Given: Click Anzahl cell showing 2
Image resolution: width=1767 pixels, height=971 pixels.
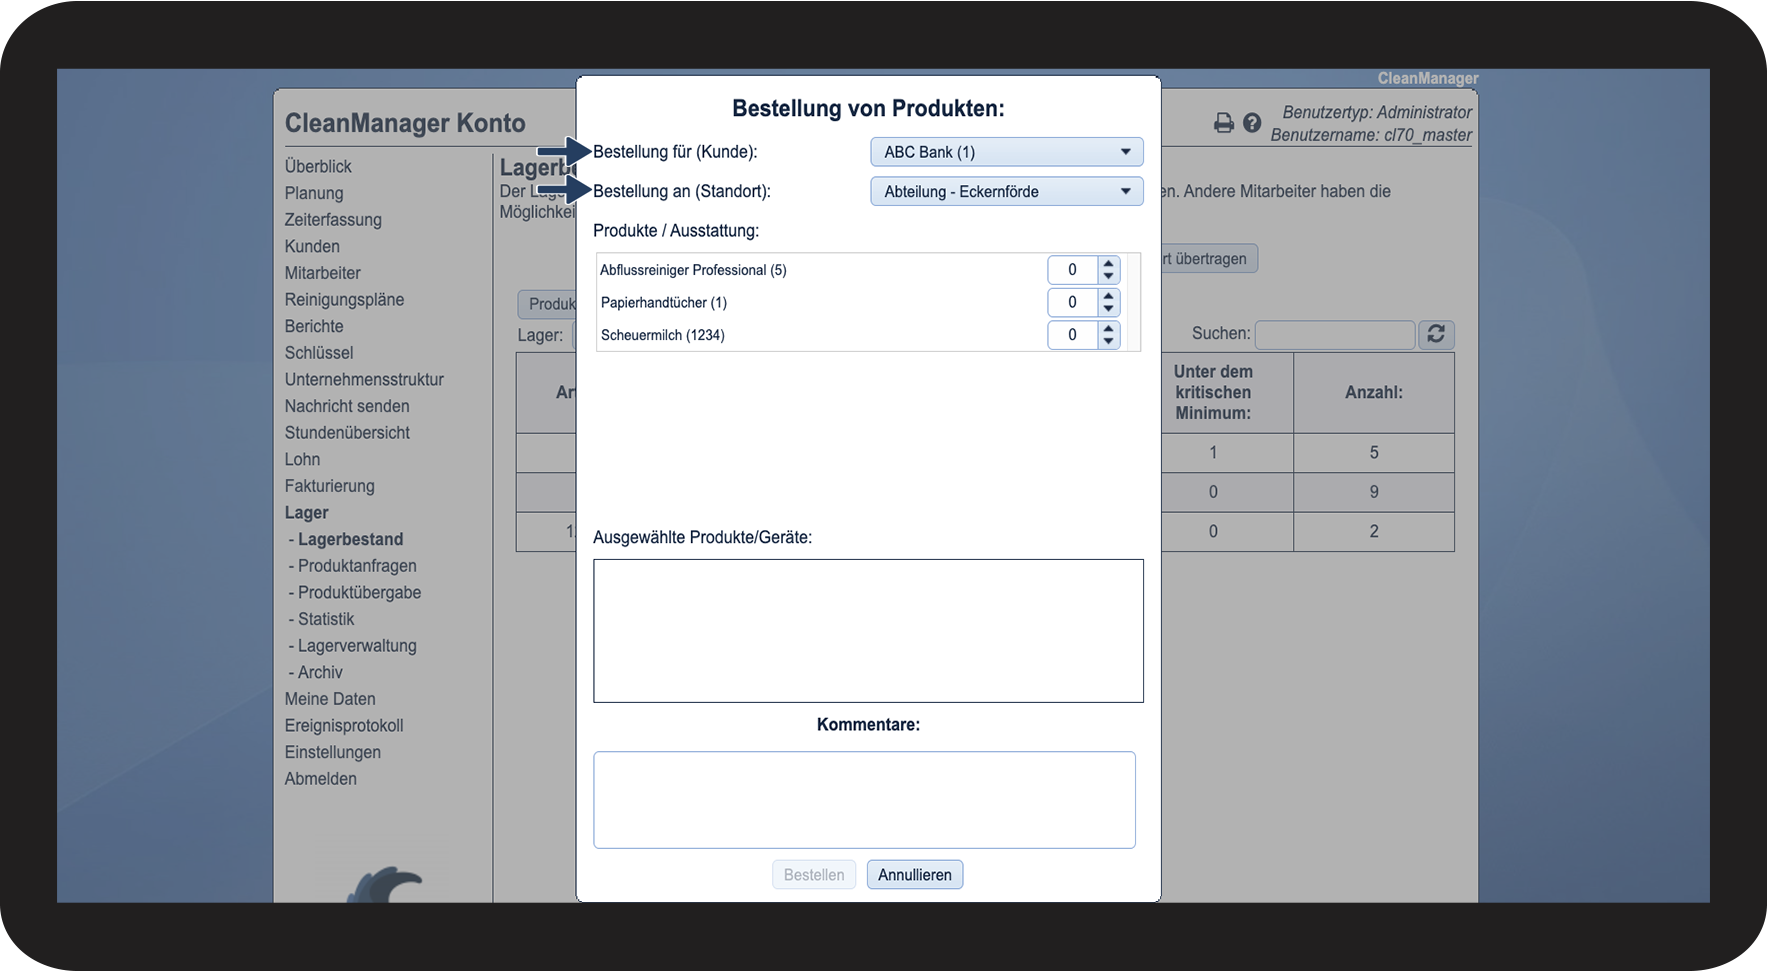Looking at the screenshot, I should pyautogui.click(x=1373, y=531).
